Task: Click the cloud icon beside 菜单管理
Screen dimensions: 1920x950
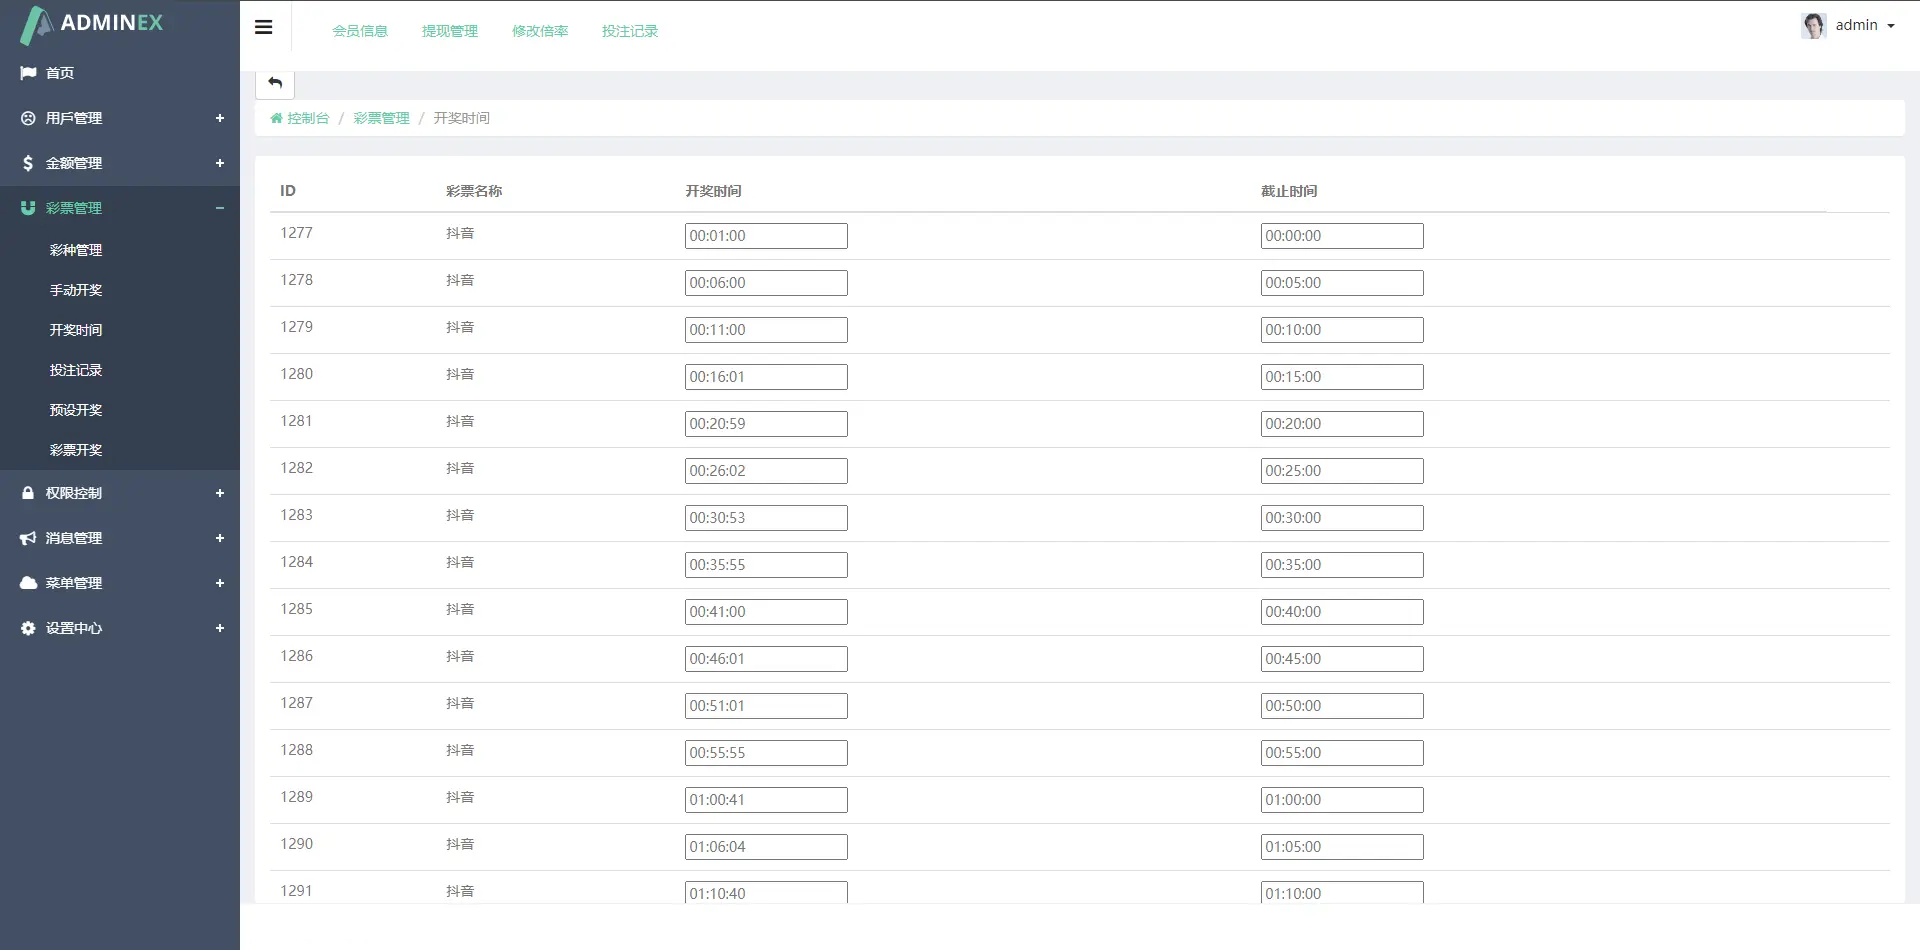Action: point(28,583)
